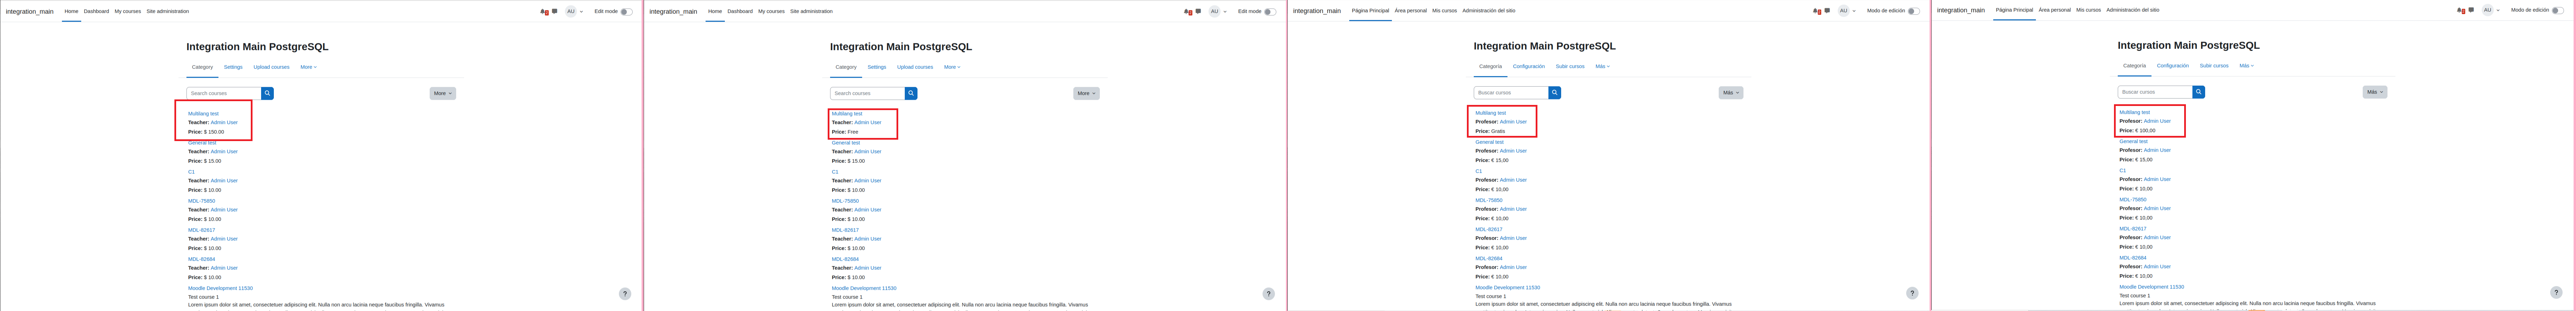2576x311 pixels.
Task: Switch to 'Settings' tab in first panel
Action: pos(233,67)
